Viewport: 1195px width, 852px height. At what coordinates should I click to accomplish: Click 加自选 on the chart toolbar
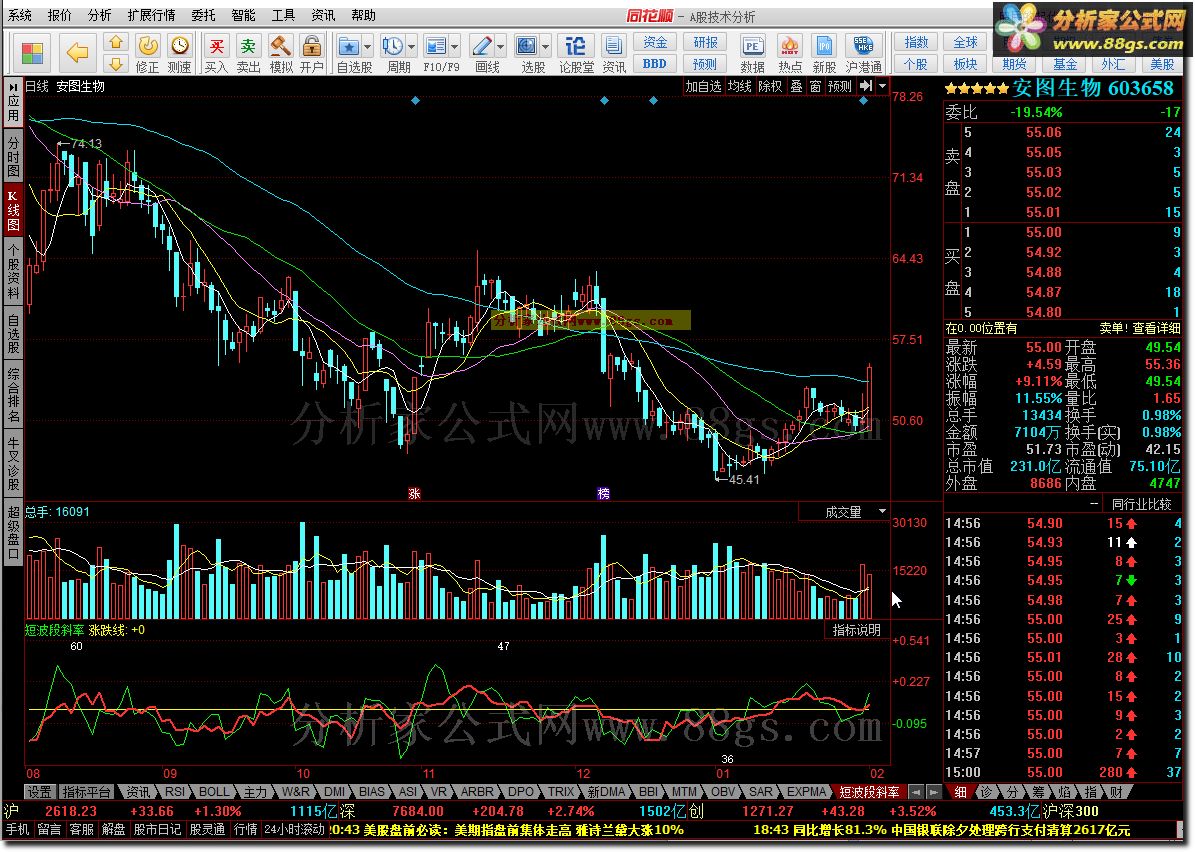tap(703, 86)
